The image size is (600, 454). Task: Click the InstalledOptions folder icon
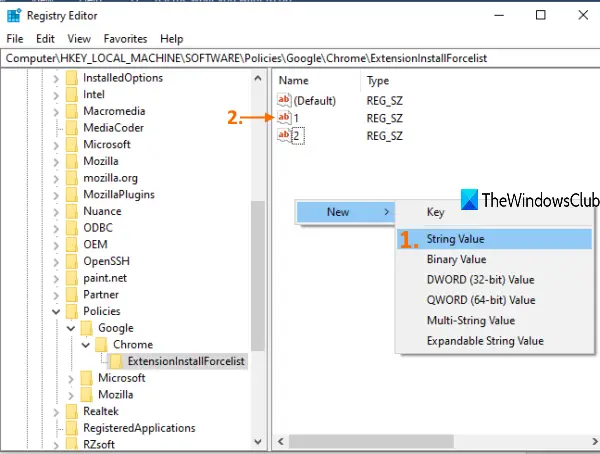[72, 78]
